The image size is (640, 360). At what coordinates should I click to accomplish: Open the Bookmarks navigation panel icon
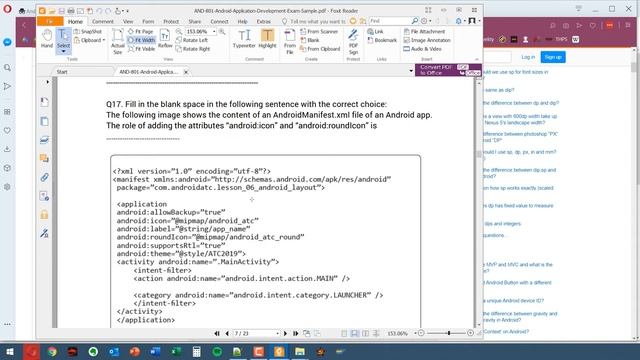pos(44,102)
